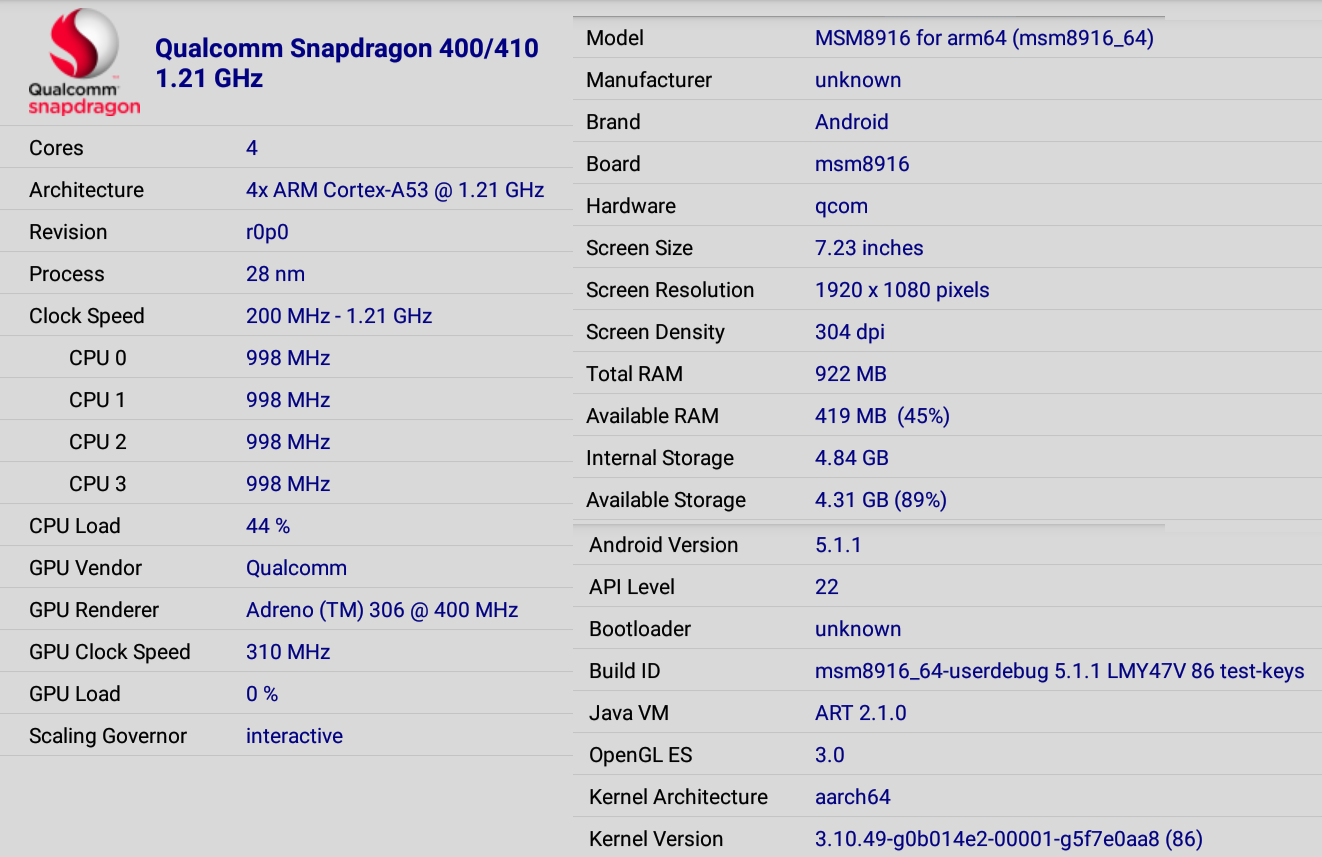Select Java VM value ART 2.1.0
This screenshot has height=857, width=1322.
[x=861, y=713]
